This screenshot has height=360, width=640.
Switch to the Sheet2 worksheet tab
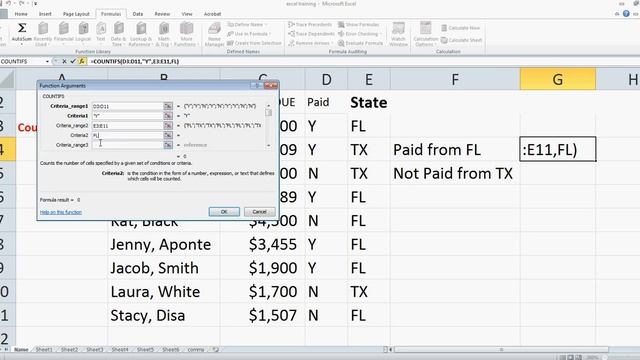[69, 350]
